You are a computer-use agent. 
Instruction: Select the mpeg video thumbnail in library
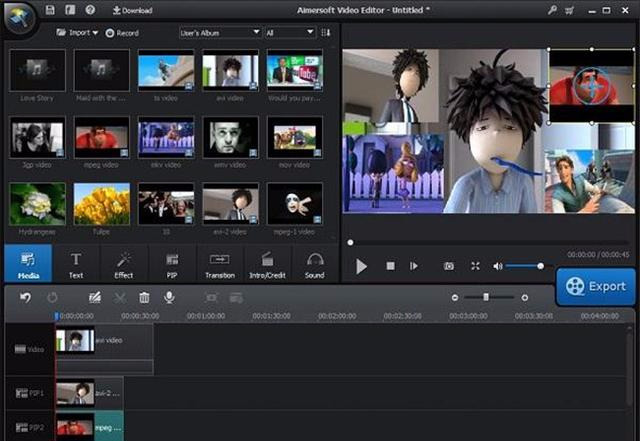click(x=102, y=138)
